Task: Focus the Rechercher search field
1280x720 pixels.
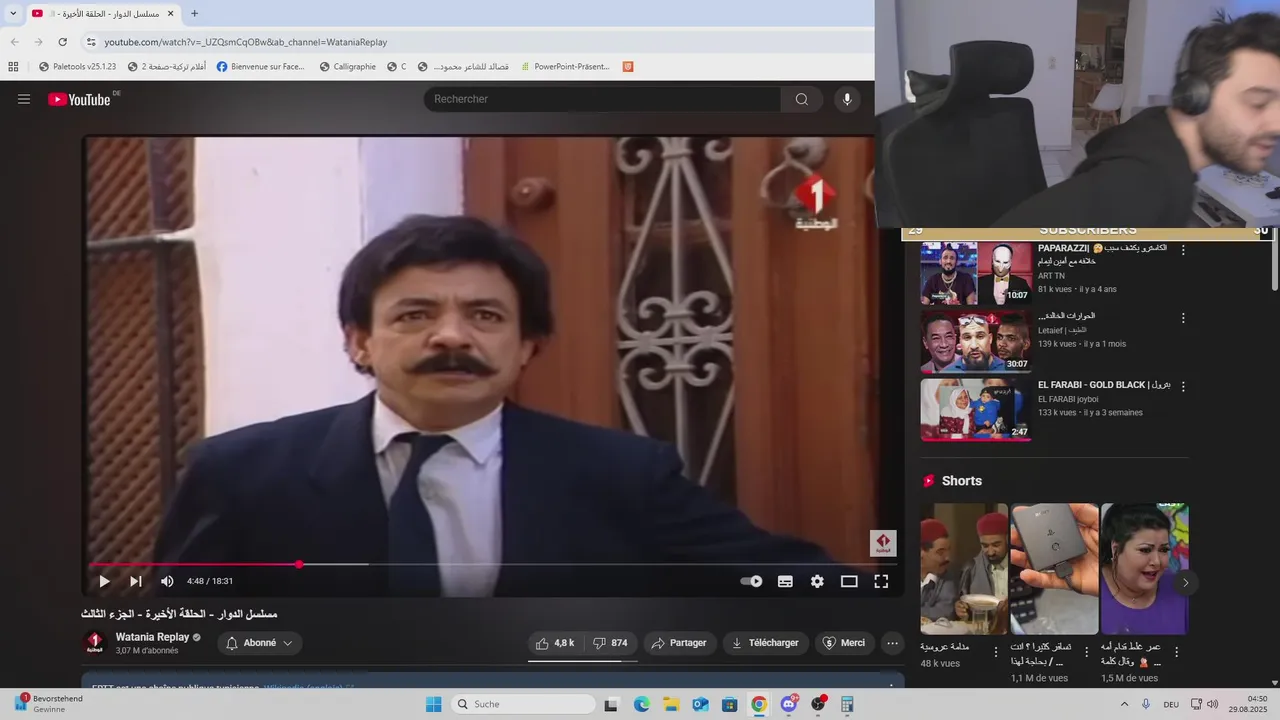Action: click(x=602, y=99)
